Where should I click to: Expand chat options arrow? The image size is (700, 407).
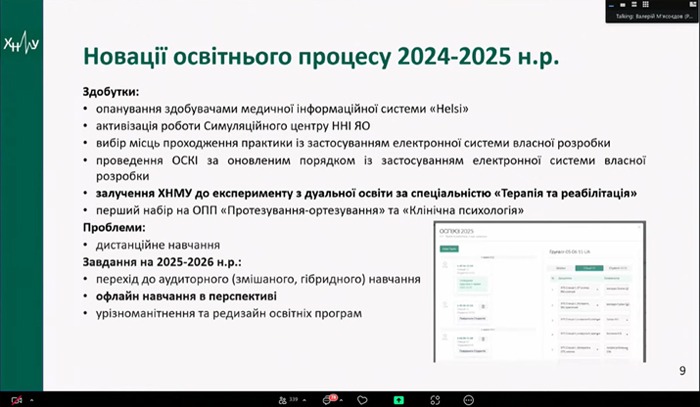(x=341, y=400)
